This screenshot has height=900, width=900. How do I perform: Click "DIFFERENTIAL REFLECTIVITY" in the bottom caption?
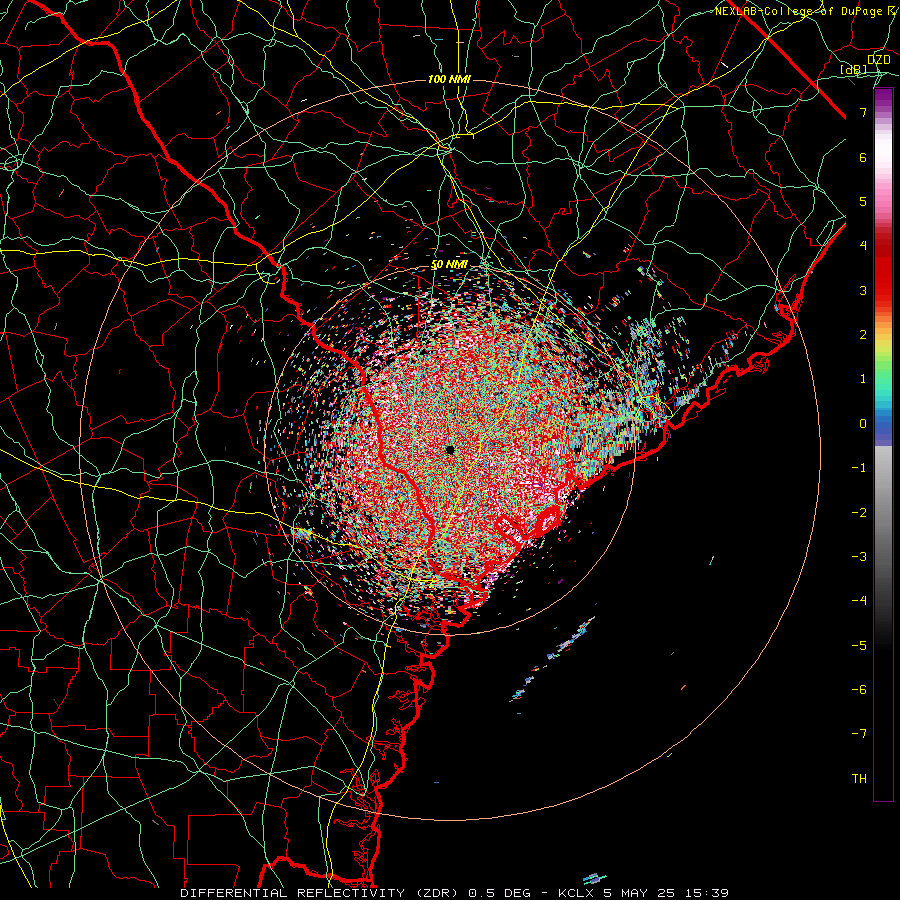click(x=293, y=893)
